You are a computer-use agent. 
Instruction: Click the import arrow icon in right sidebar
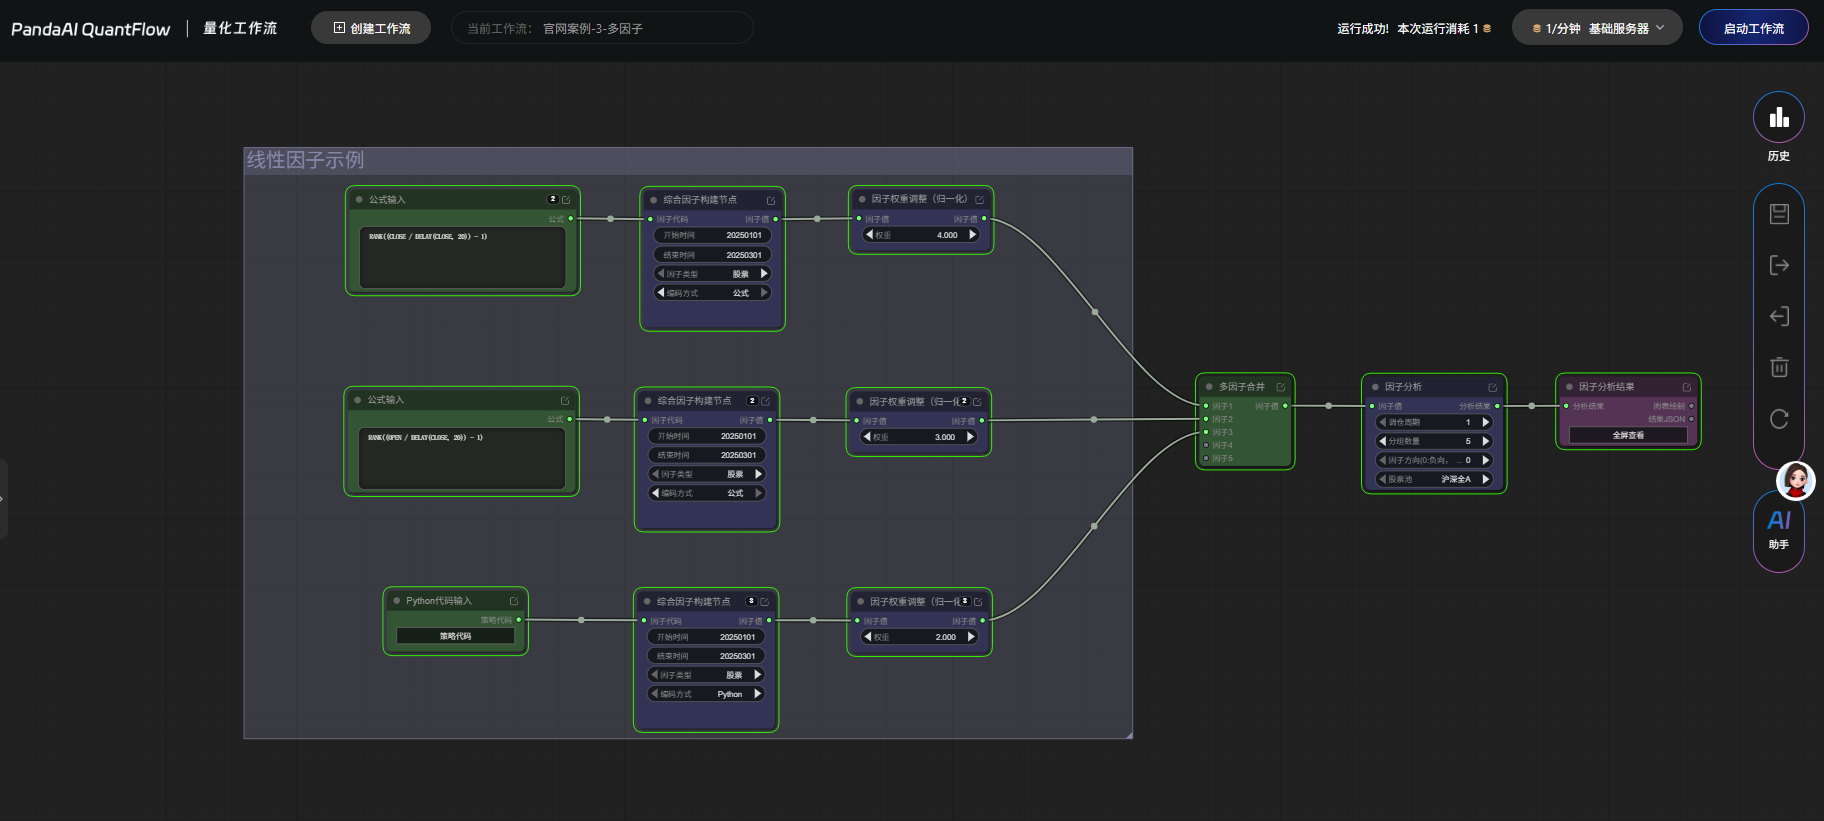click(1778, 316)
